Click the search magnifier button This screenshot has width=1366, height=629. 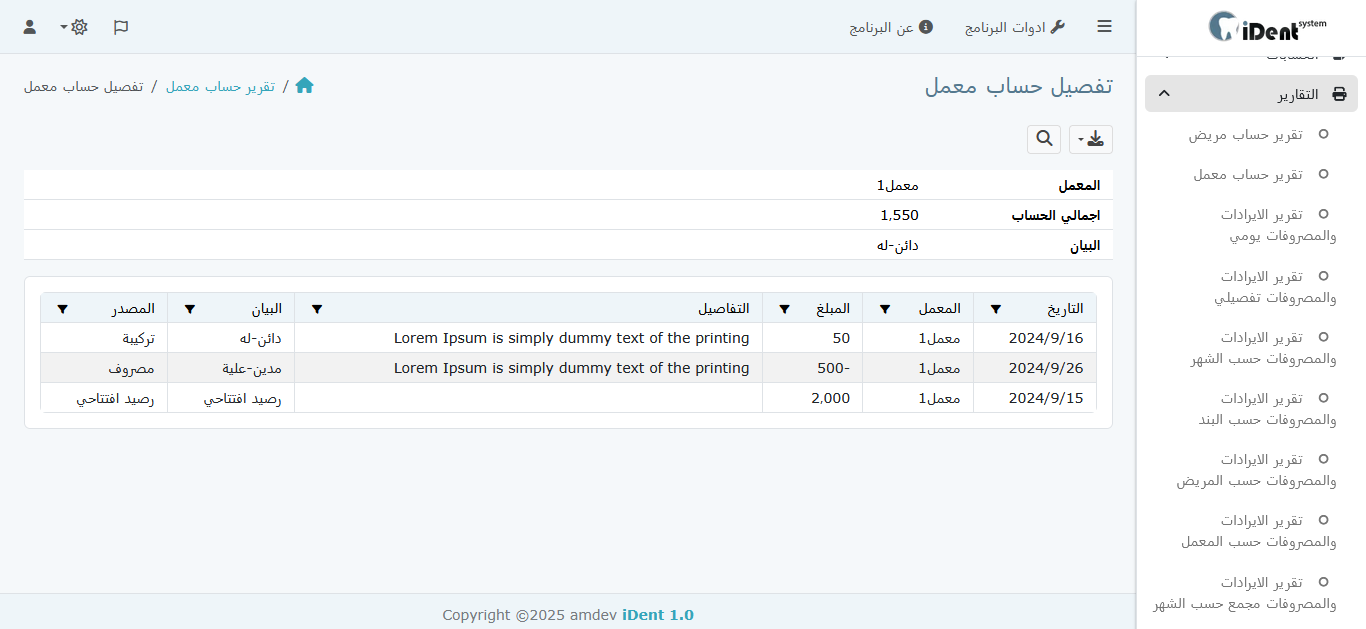coord(1044,139)
